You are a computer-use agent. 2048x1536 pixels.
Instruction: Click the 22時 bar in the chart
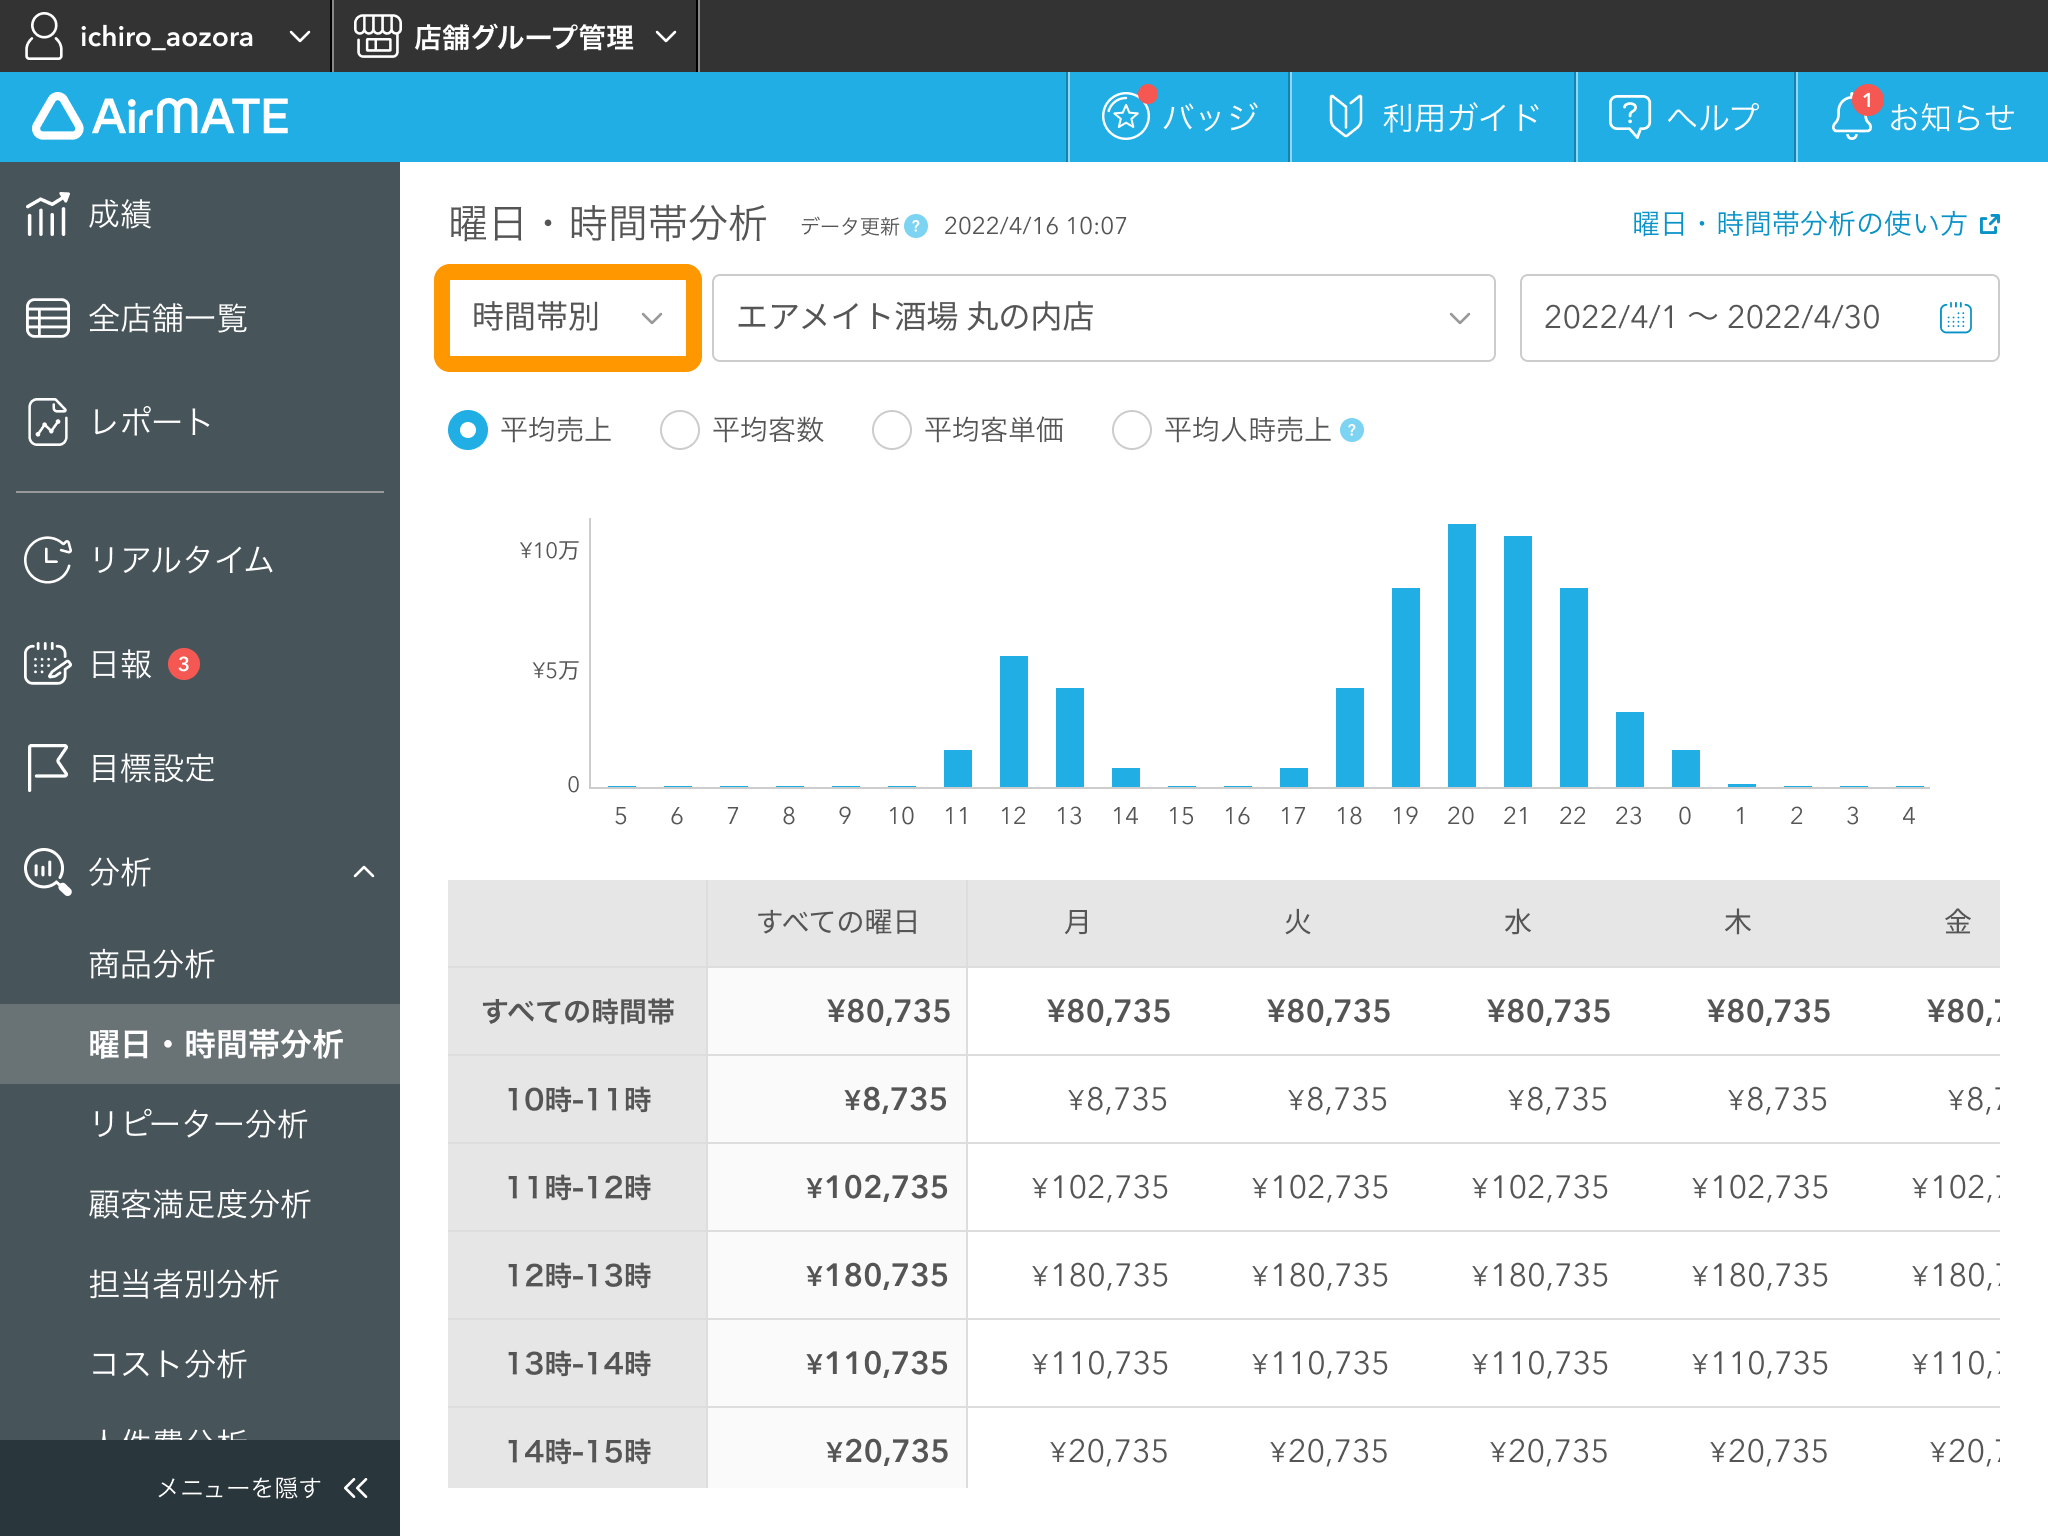[x=1573, y=688]
